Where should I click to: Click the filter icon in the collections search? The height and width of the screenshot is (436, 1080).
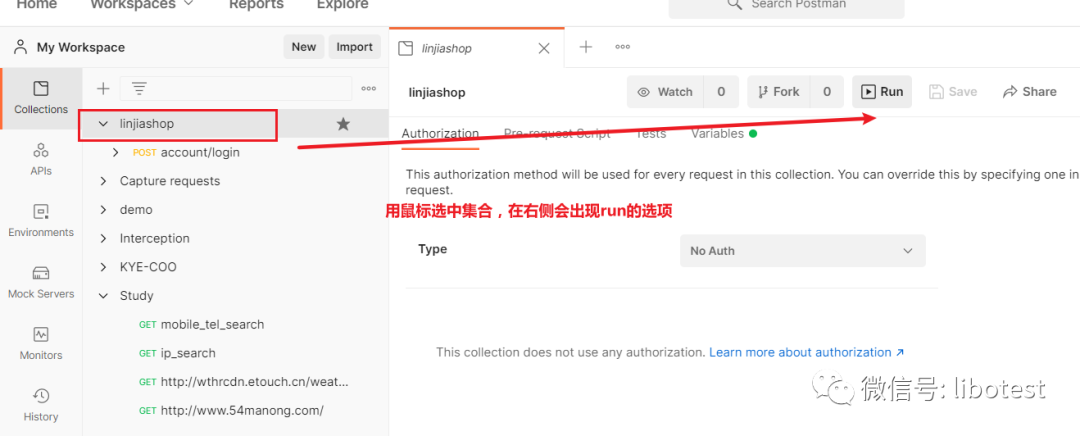tap(139, 88)
